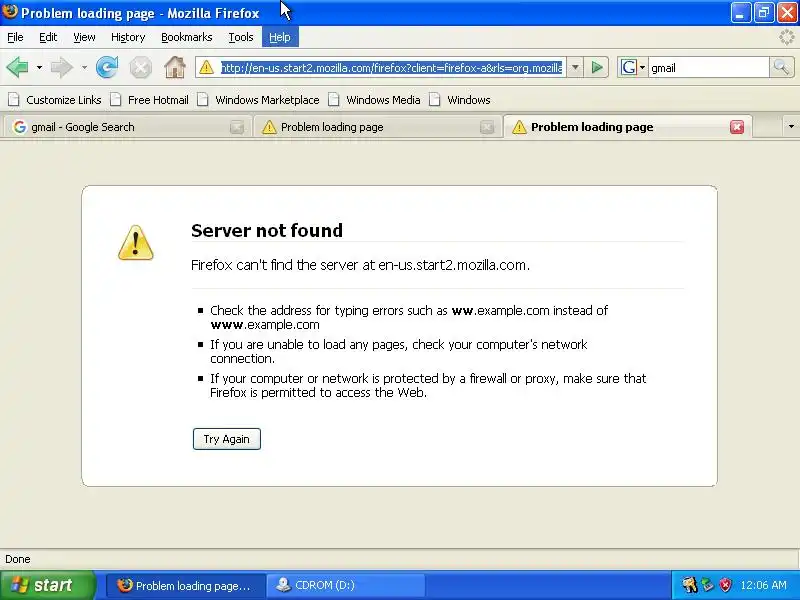Open the Windows Media bookmark
The image size is (800, 600).
tap(374, 99)
